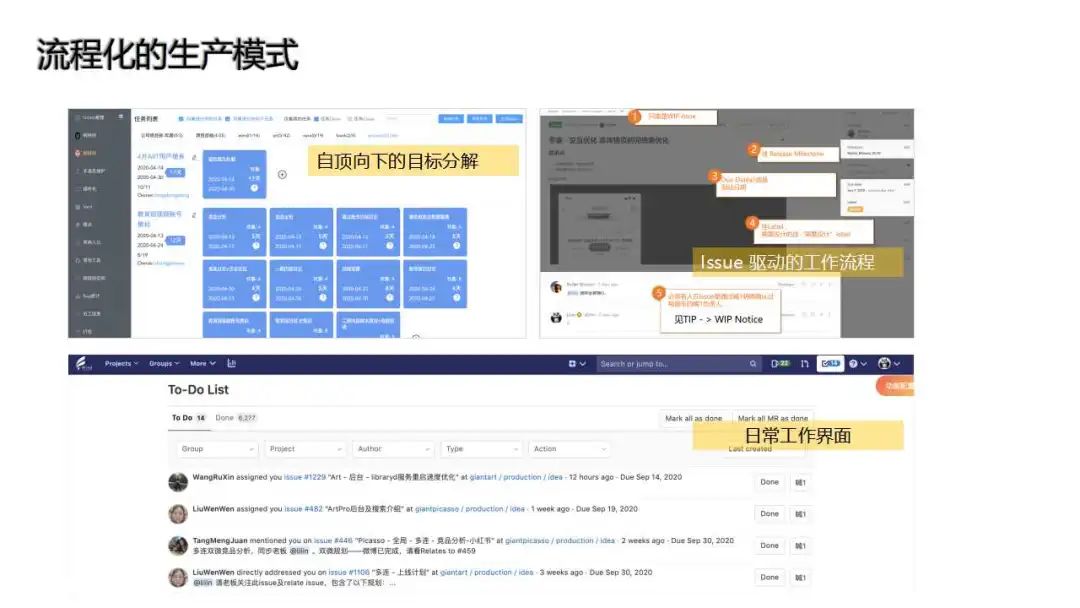Toggle the hamburger menu icon in task-board sidebar
1080x608 pixels.
coord(121,117)
